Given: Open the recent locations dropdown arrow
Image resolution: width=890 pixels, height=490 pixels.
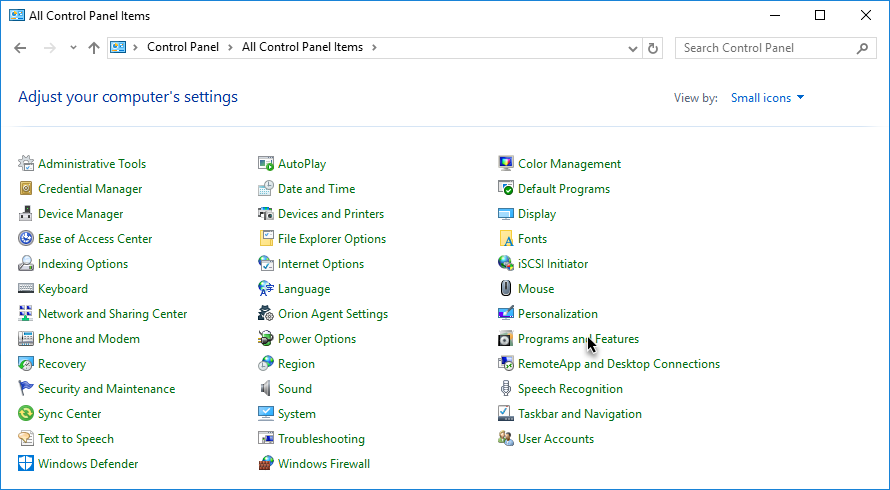Looking at the screenshot, I should 73,48.
